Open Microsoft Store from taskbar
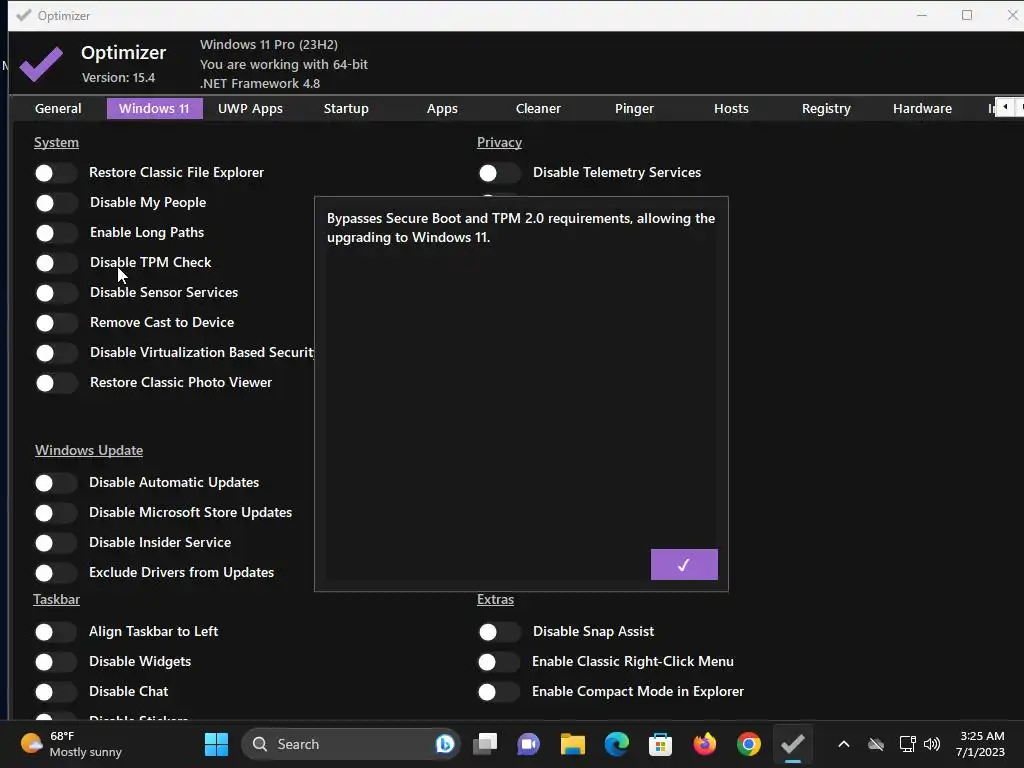This screenshot has height=768, width=1024. click(660, 744)
